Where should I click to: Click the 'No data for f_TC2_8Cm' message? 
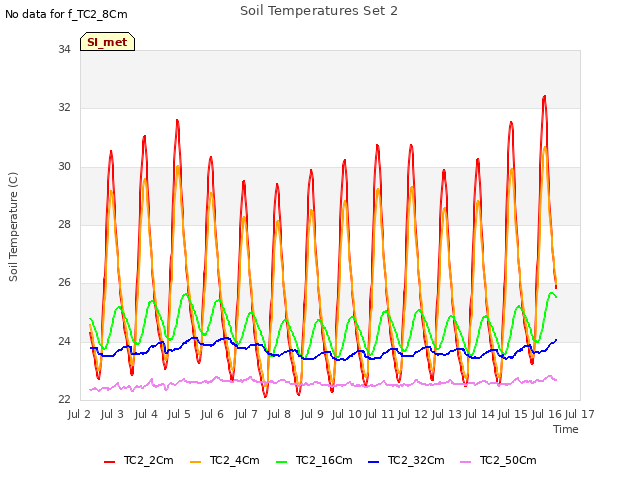click(x=66, y=14)
